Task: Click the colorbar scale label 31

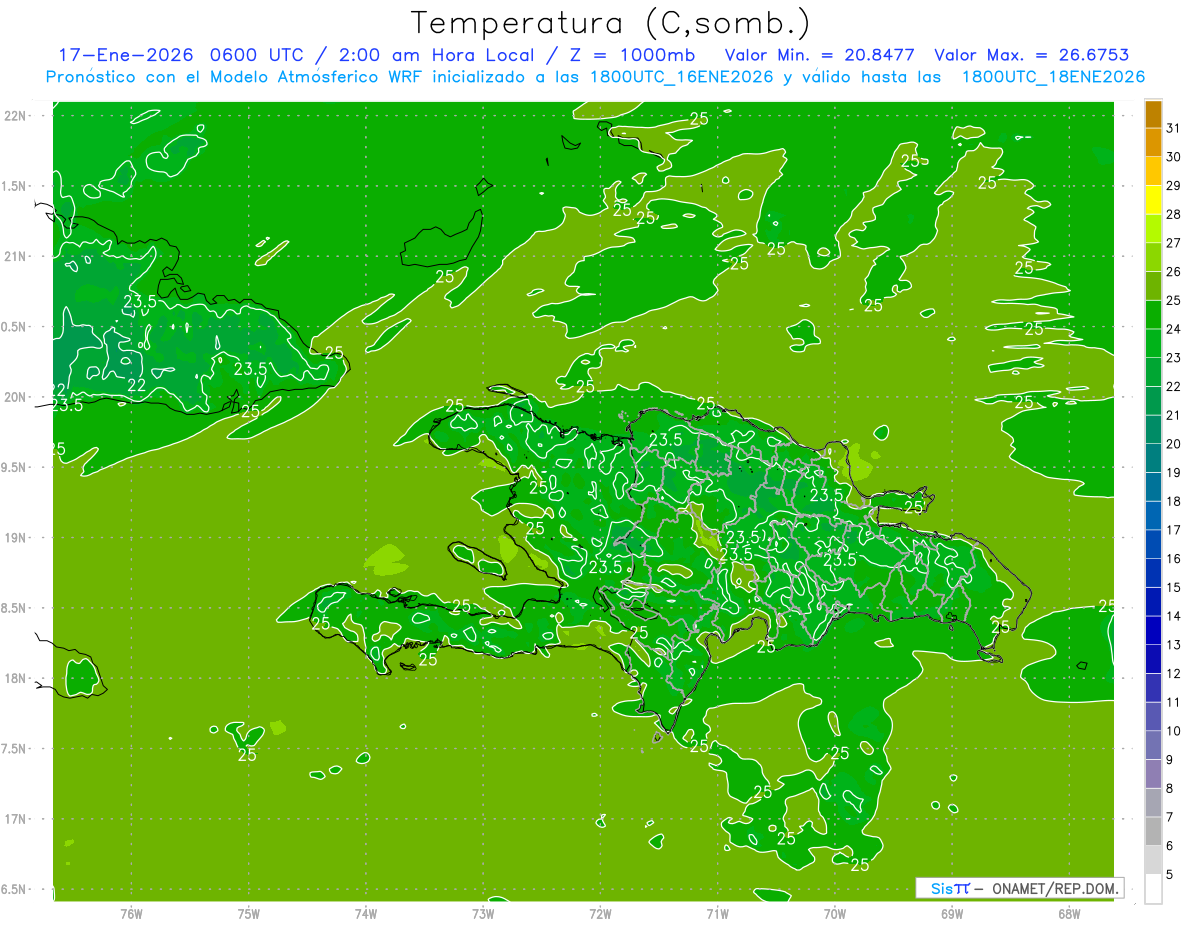Action: coord(1174,128)
